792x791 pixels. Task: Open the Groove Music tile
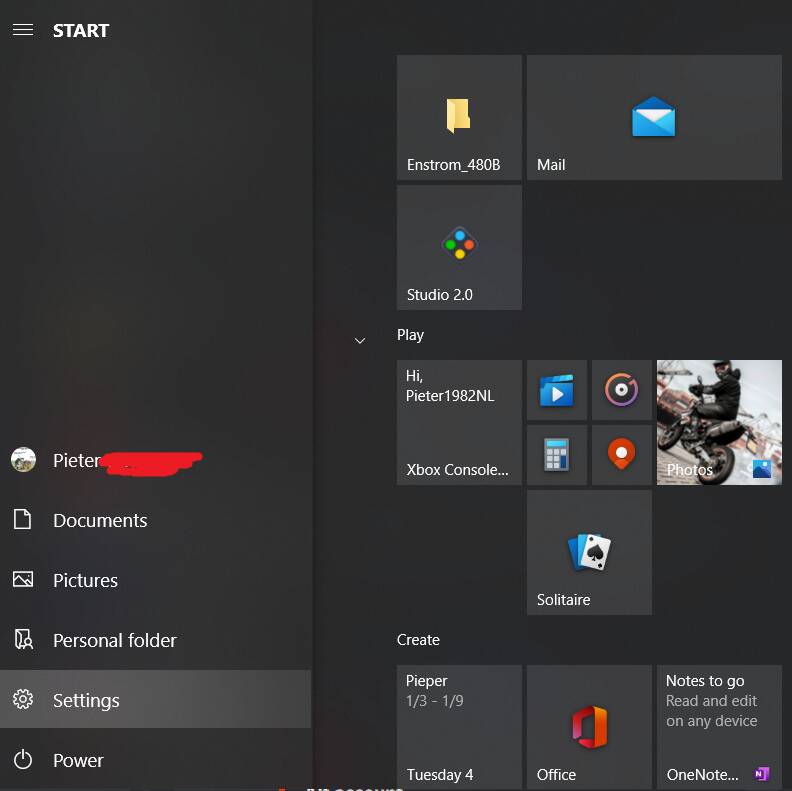tap(622, 390)
